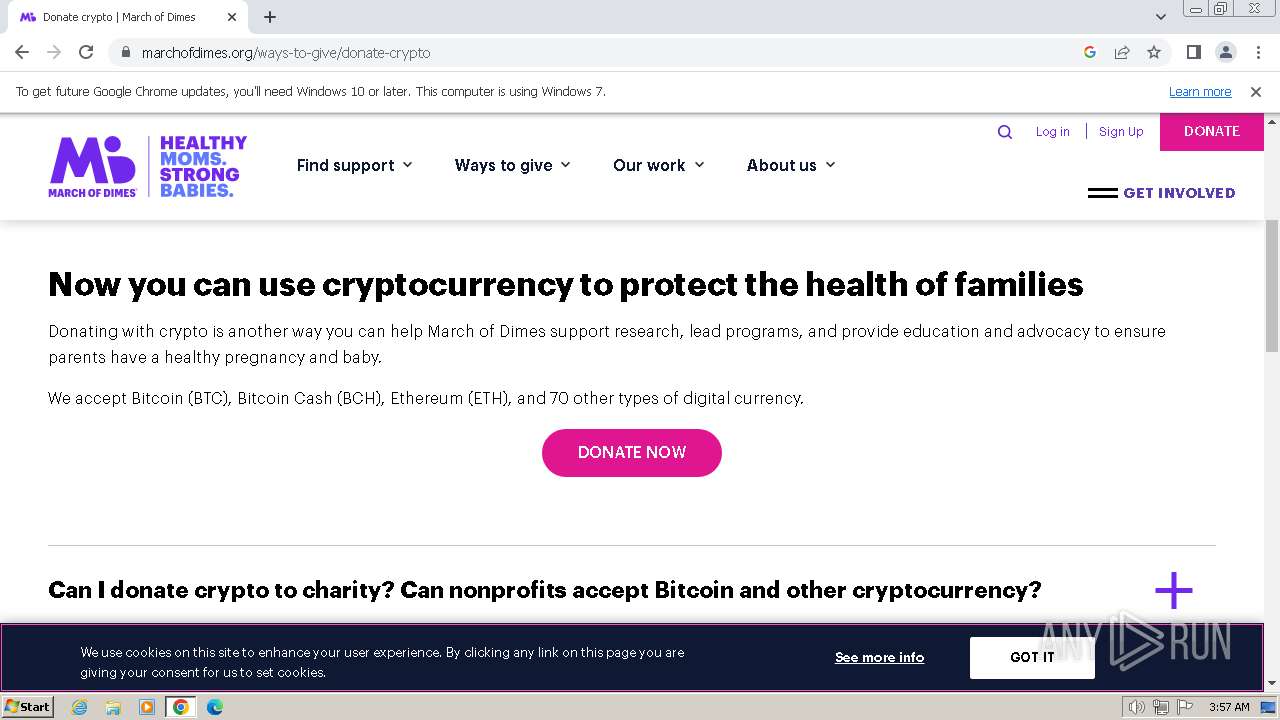Accept cookies with GOT IT button

click(x=1031, y=657)
